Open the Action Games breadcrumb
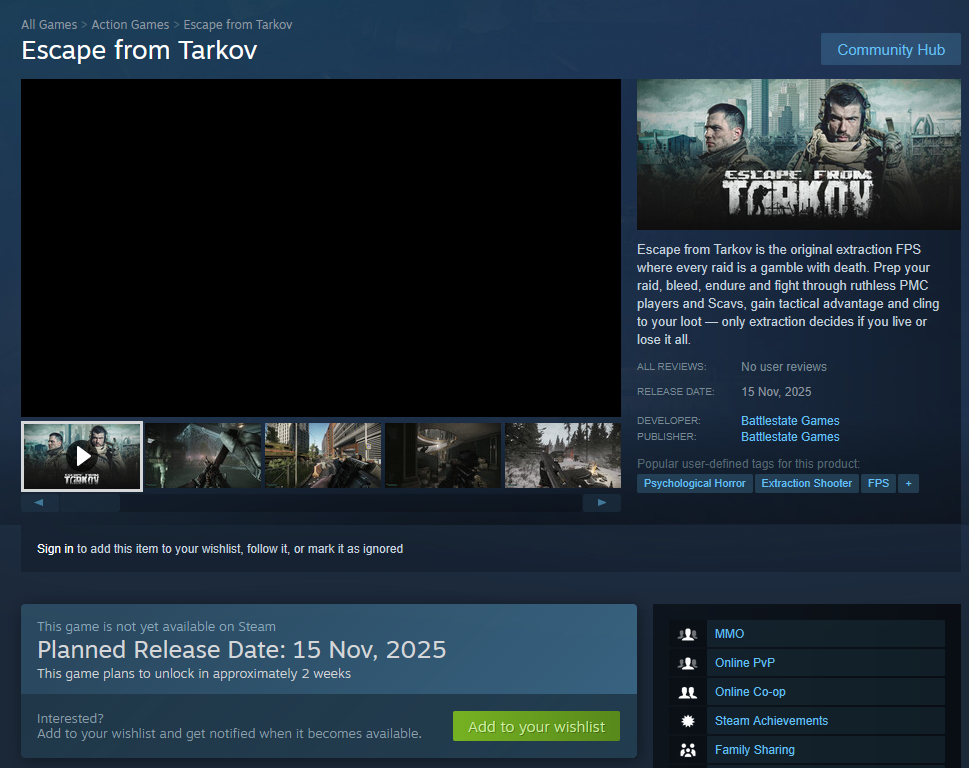 [x=130, y=25]
